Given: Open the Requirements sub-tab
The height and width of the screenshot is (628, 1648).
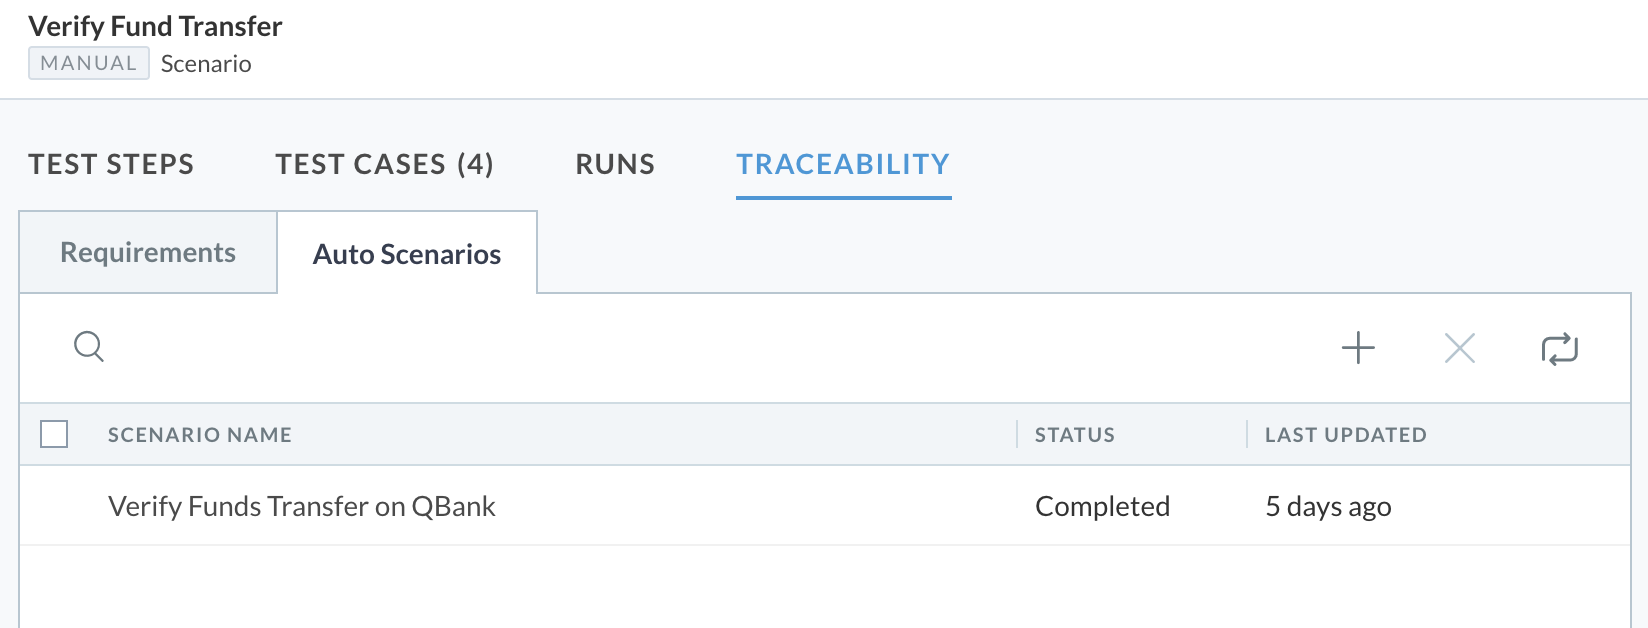Looking at the screenshot, I should (x=148, y=252).
